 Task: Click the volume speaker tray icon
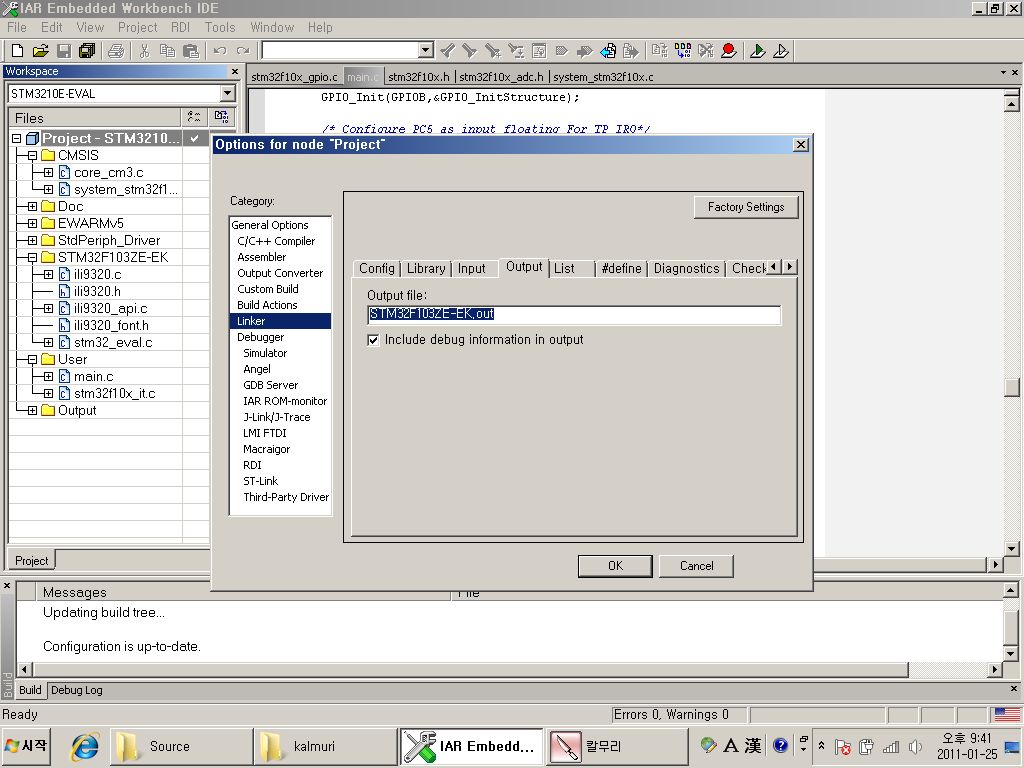[x=915, y=746]
